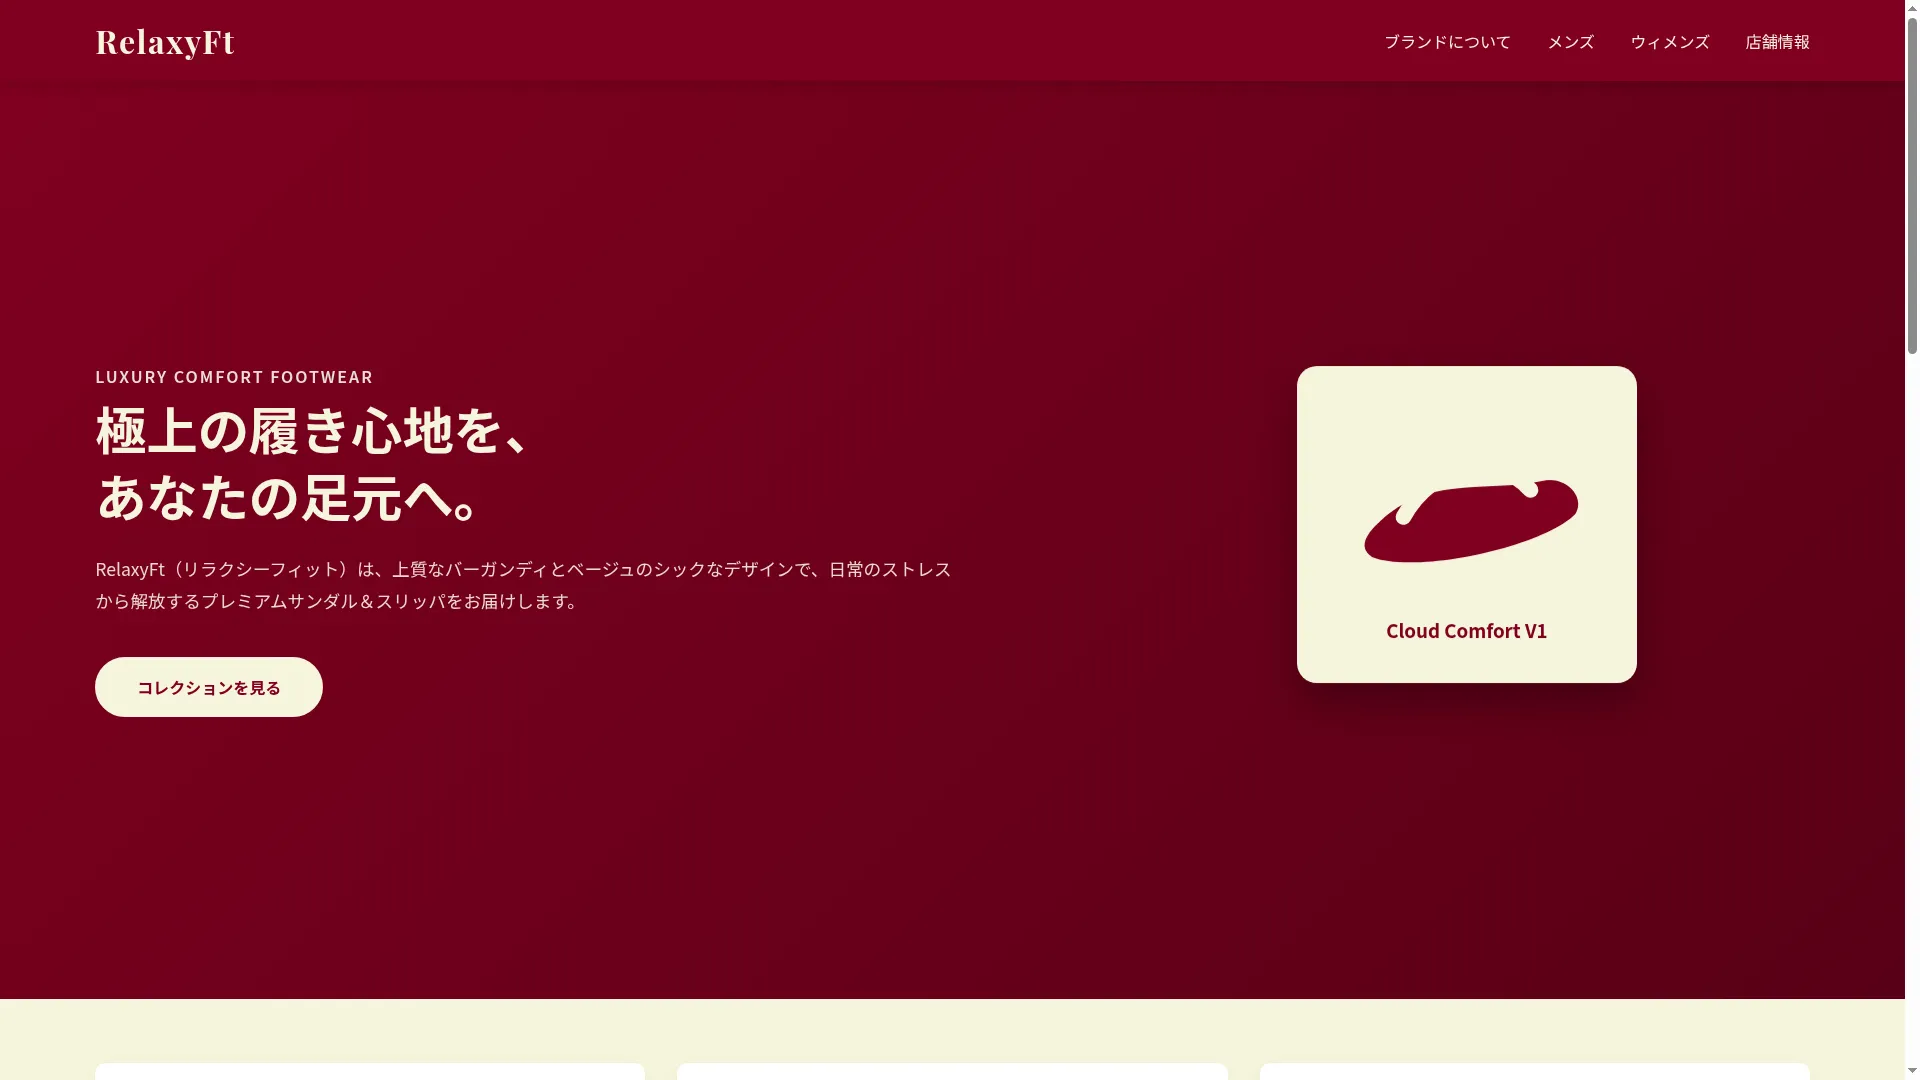Select the Cloud Comfort V1 label
This screenshot has height=1080, width=1920.
tap(1466, 631)
